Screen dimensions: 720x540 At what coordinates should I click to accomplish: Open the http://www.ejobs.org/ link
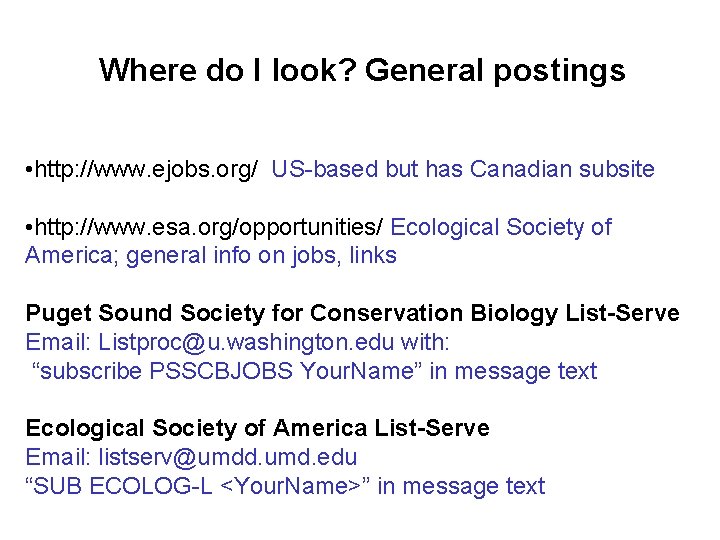point(146,169)
